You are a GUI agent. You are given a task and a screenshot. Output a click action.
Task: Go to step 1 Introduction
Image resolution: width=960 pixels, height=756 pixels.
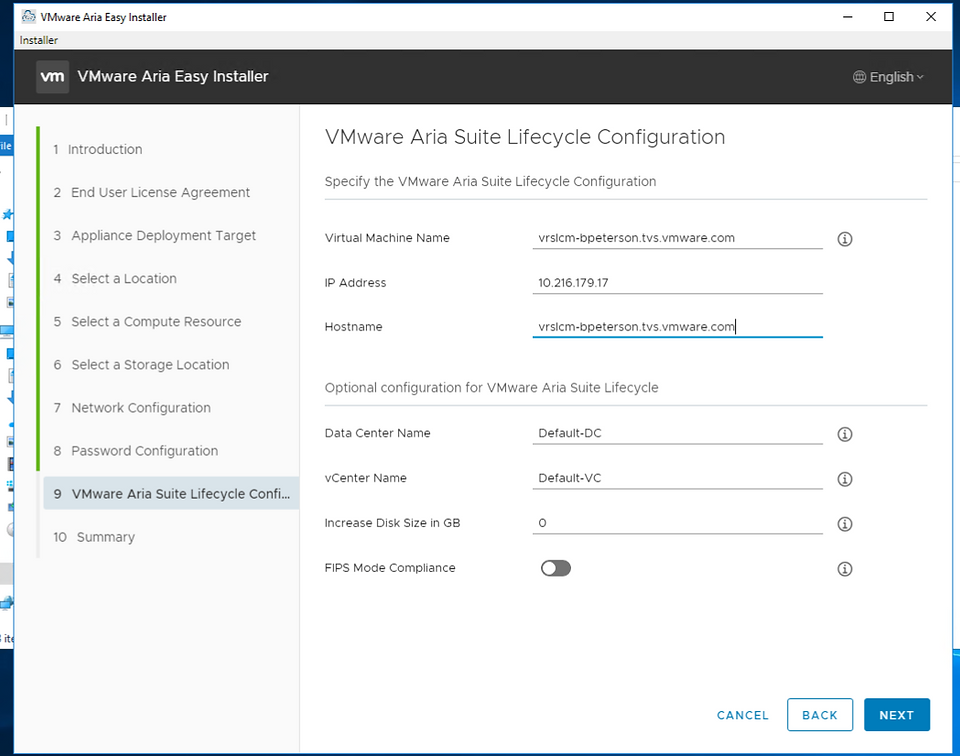pyautogui.click(x=98, y=149)
